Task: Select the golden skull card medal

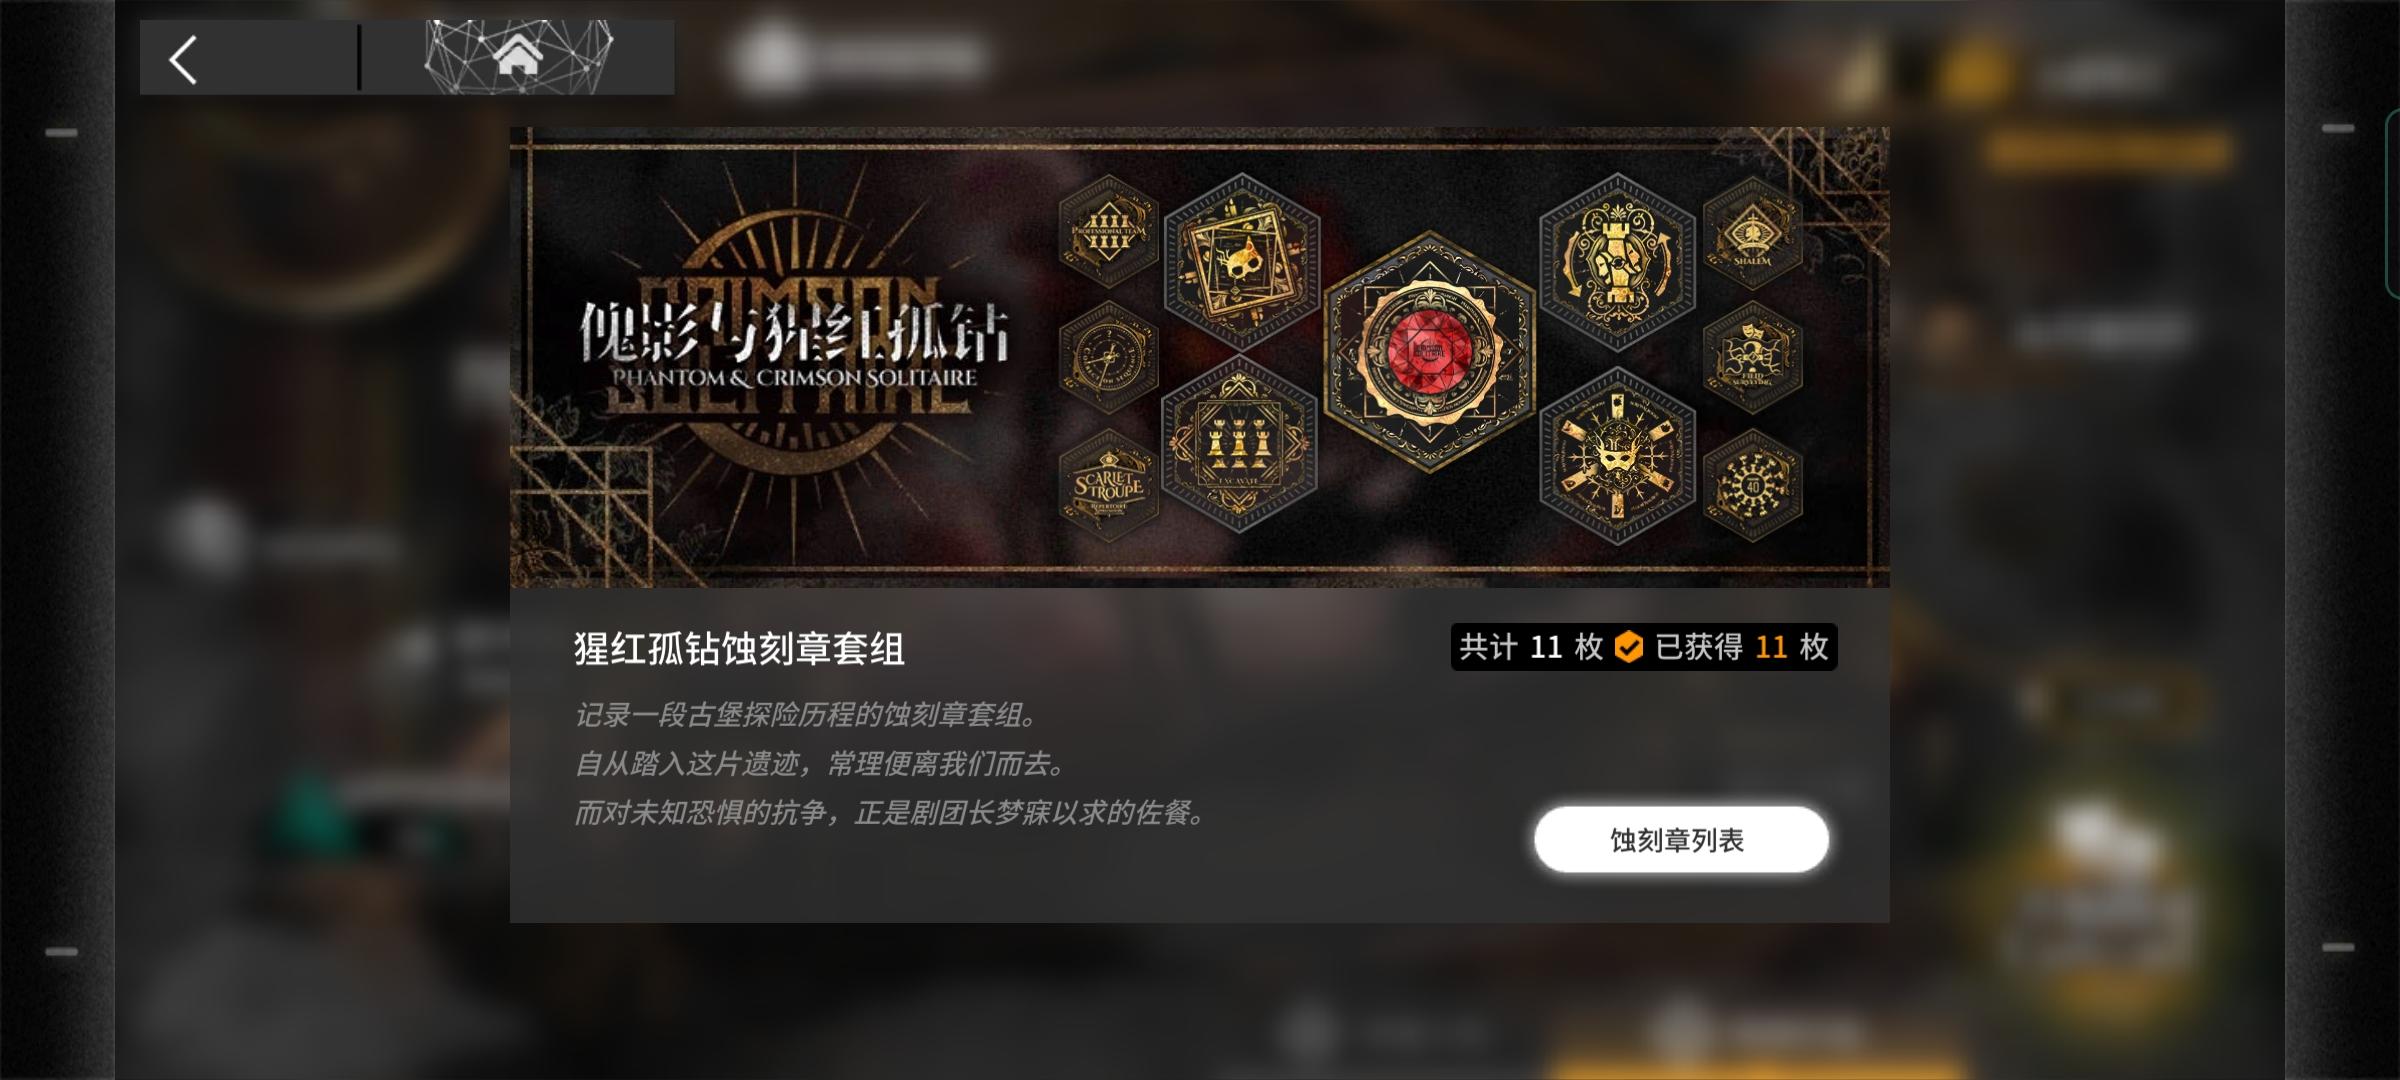Action: pos(1241,261)
